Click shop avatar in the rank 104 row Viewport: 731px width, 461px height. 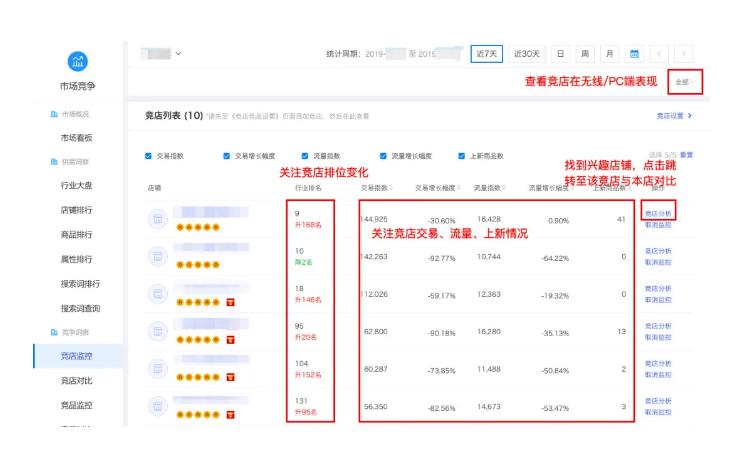(x=158, y=369)
